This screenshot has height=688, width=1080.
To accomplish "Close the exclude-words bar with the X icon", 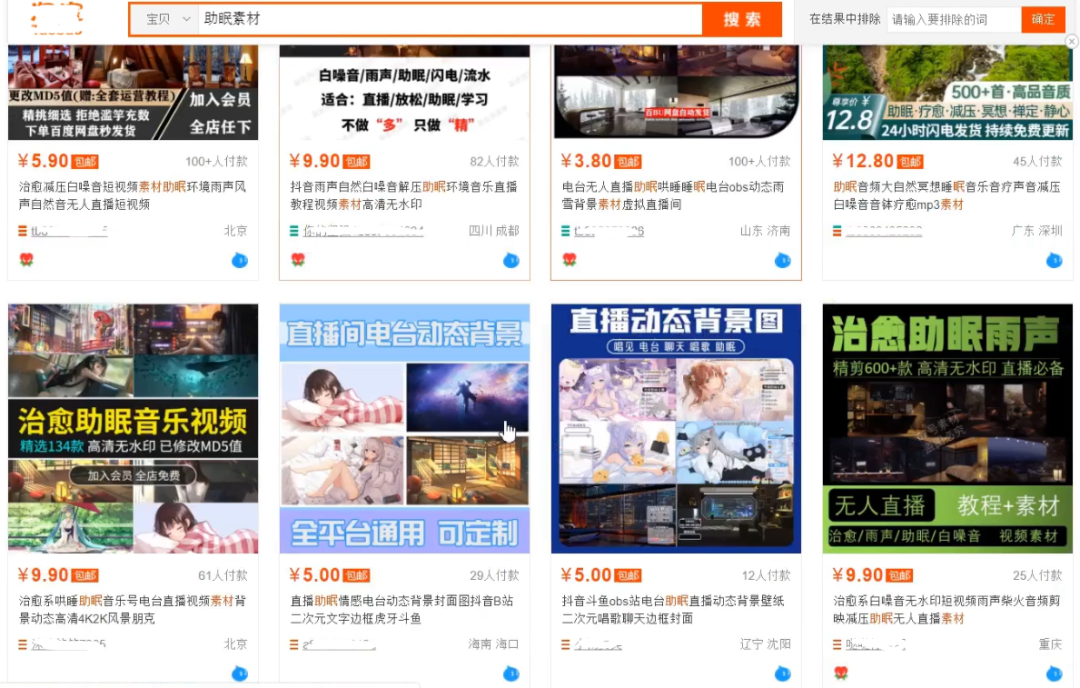I will [1071, 42].
